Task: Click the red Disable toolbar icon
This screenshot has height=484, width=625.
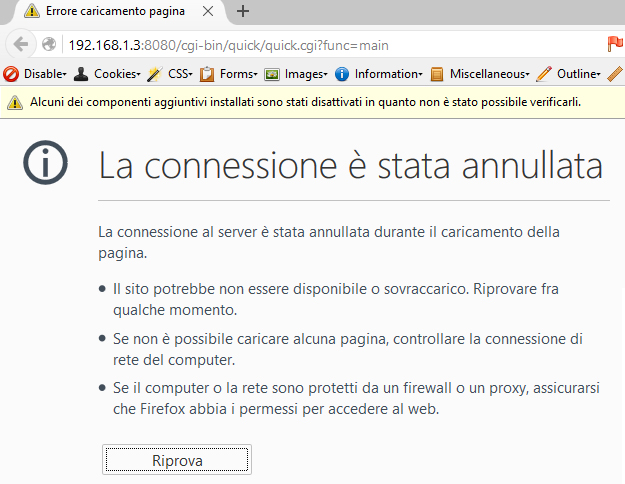Action: click(x=12, y=74)
